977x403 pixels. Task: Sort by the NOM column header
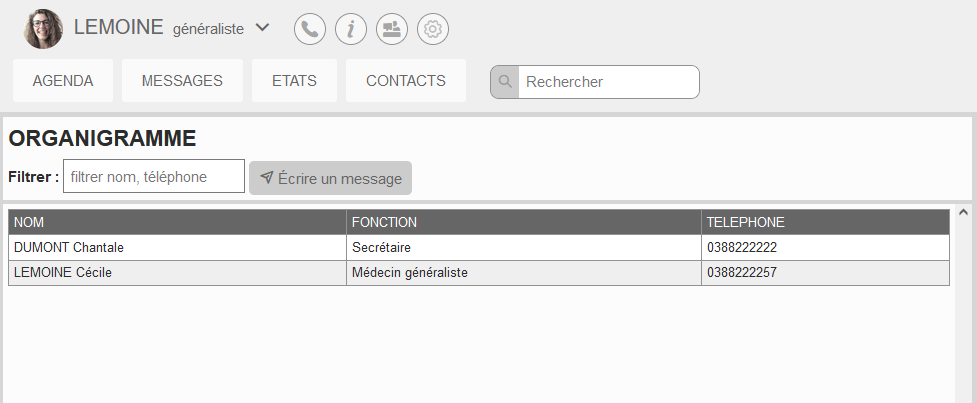coord(178,222)
